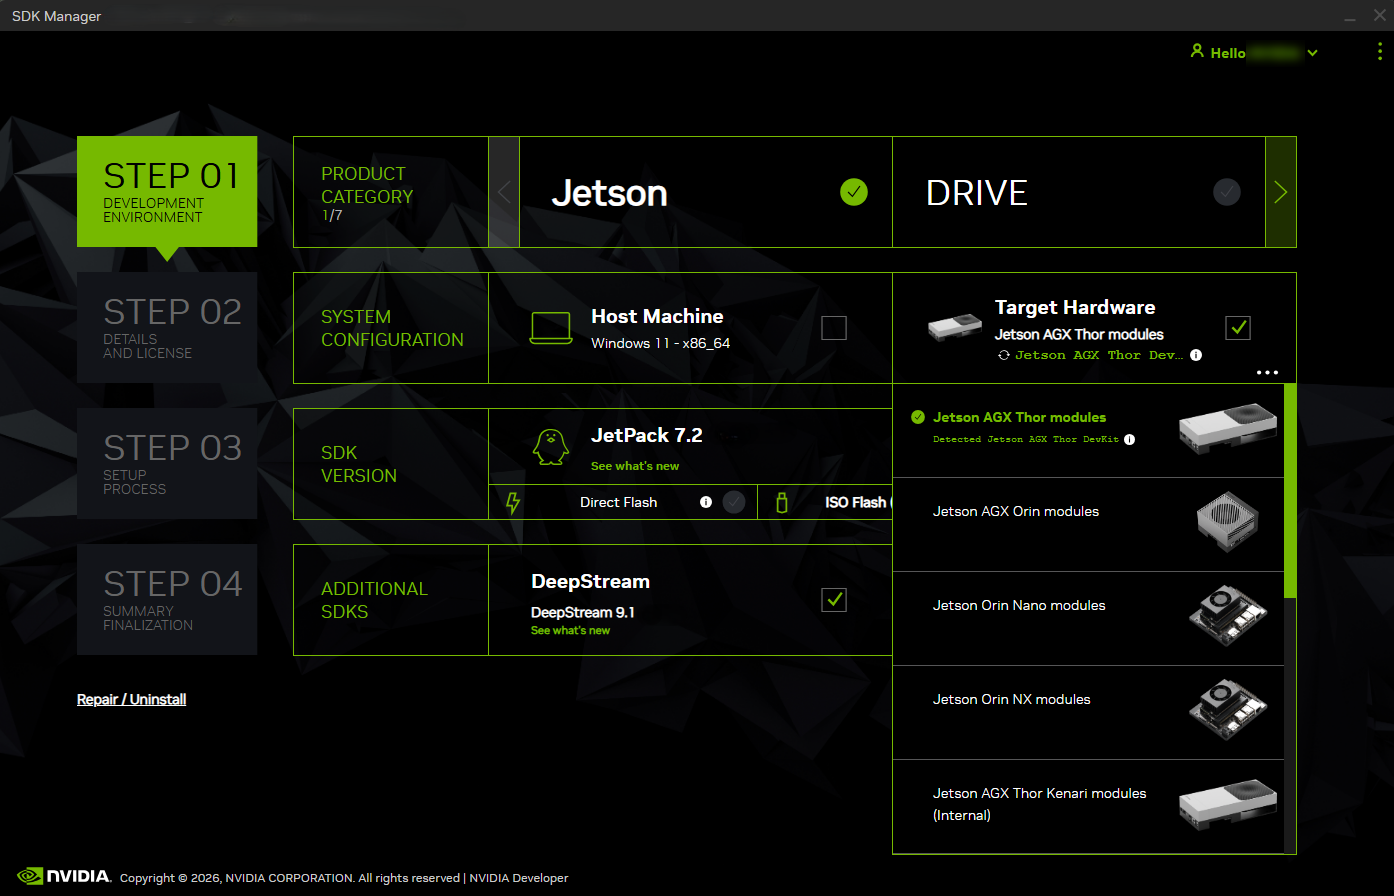
Task: Open the vertical three-dot menu at top right
Action: (1380, 52)
